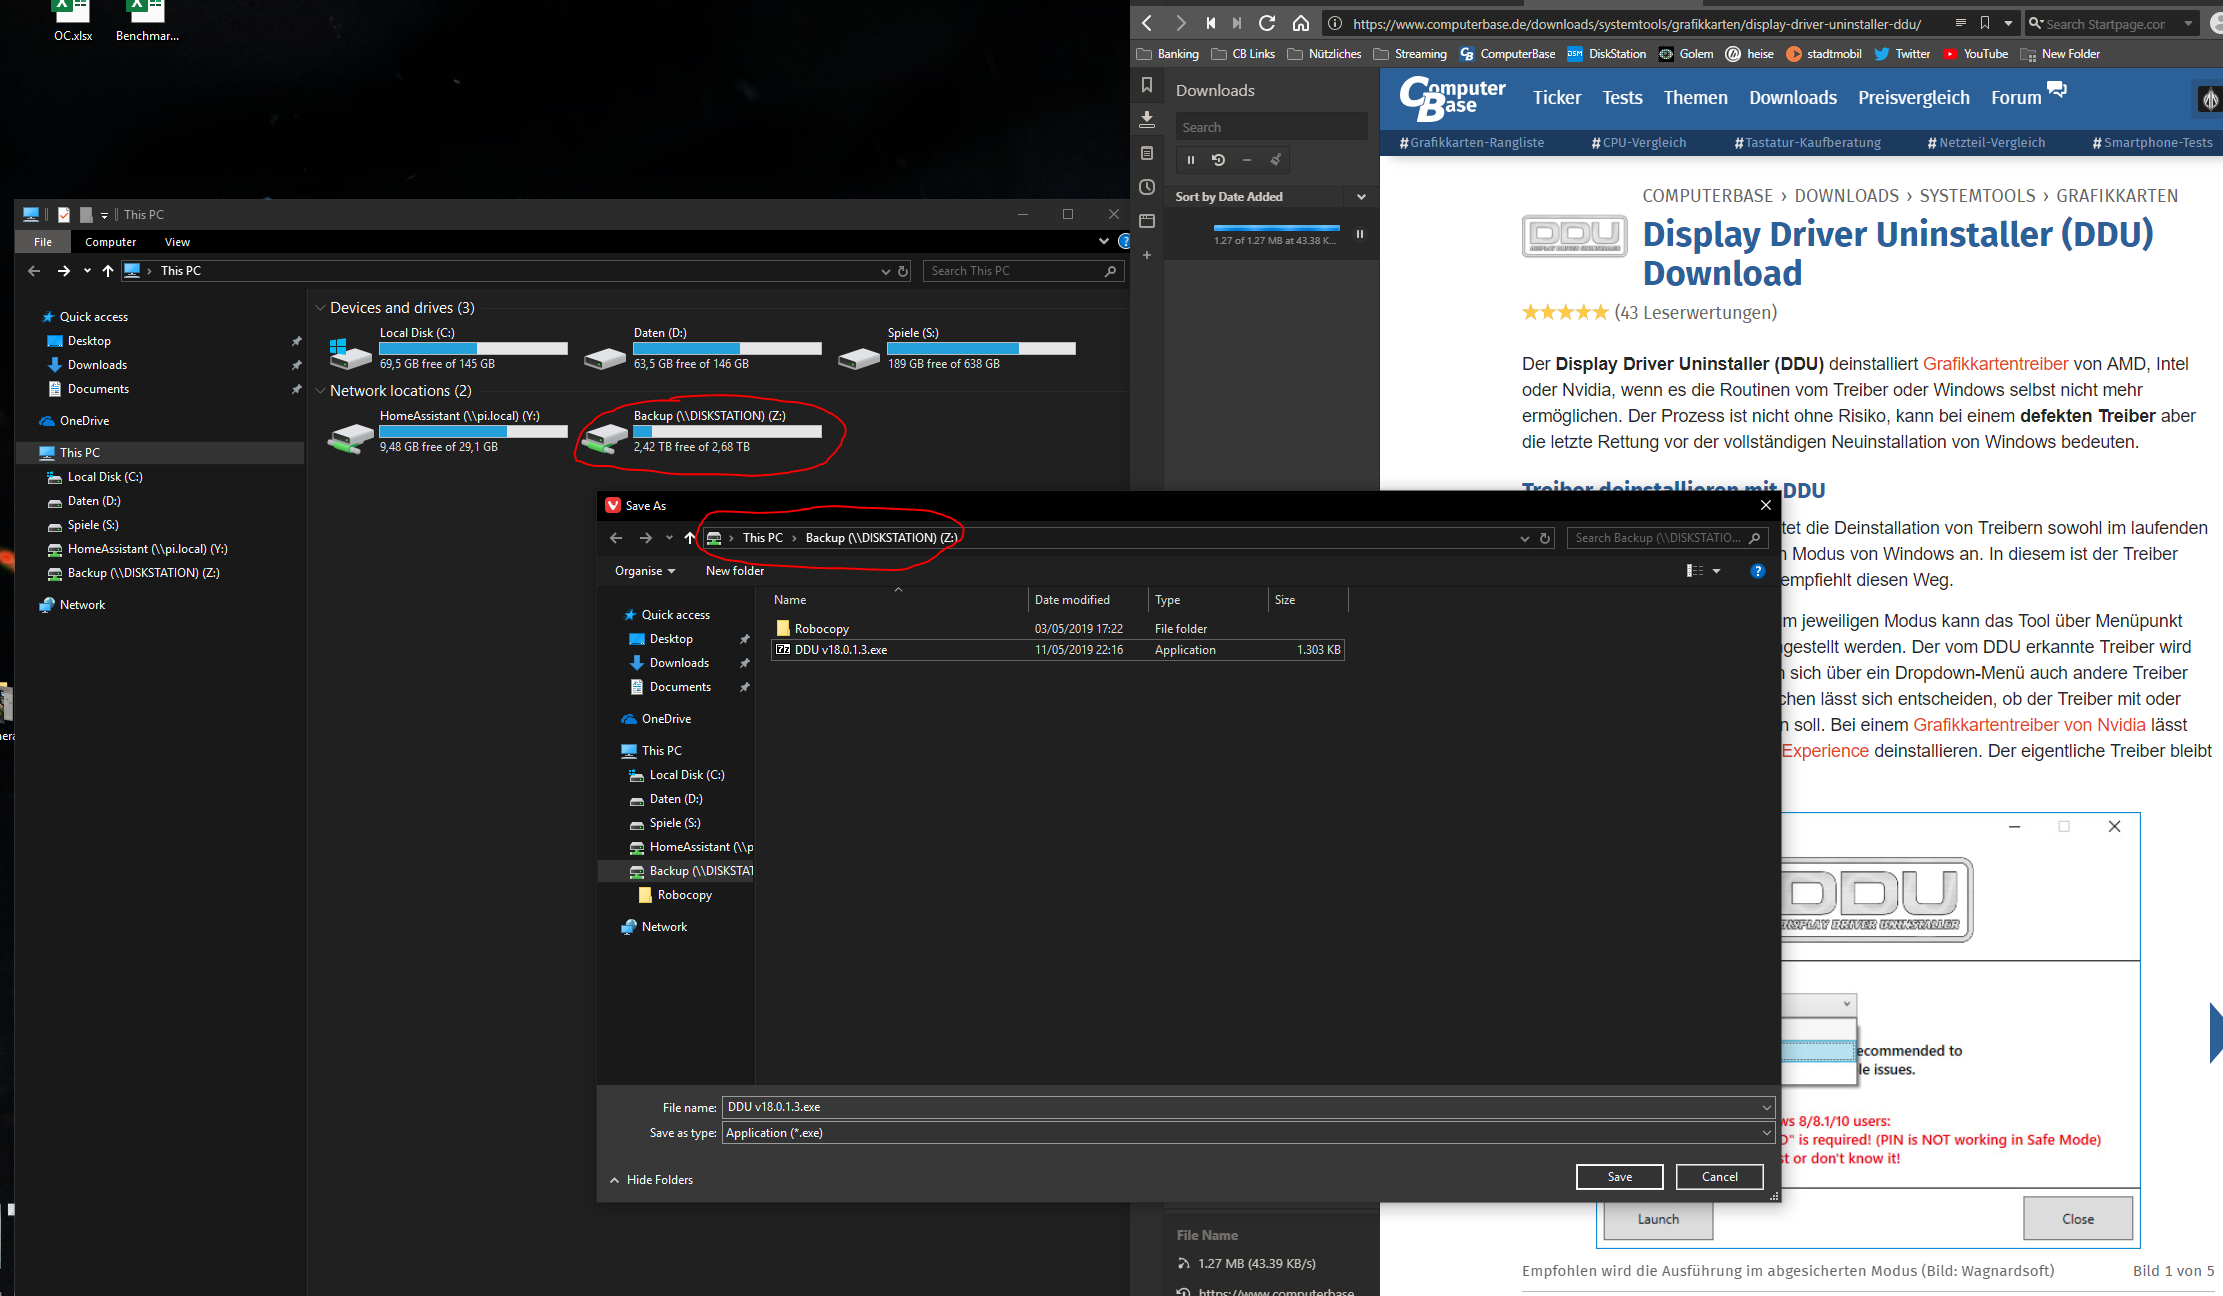Collapse the Devices and drives group
Image resolution: width=2223 pixels, height=1296 pixels.
(x=320, y=308)
